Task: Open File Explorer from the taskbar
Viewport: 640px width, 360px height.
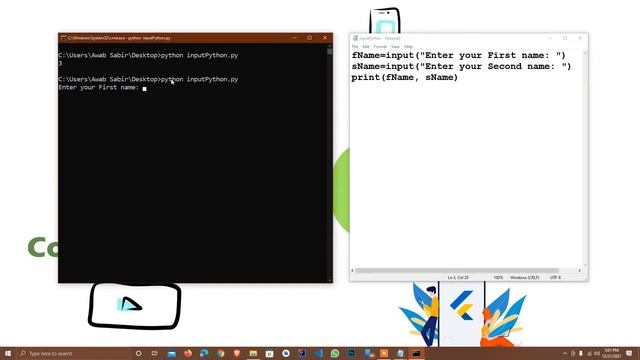Action: click(253, 353)
